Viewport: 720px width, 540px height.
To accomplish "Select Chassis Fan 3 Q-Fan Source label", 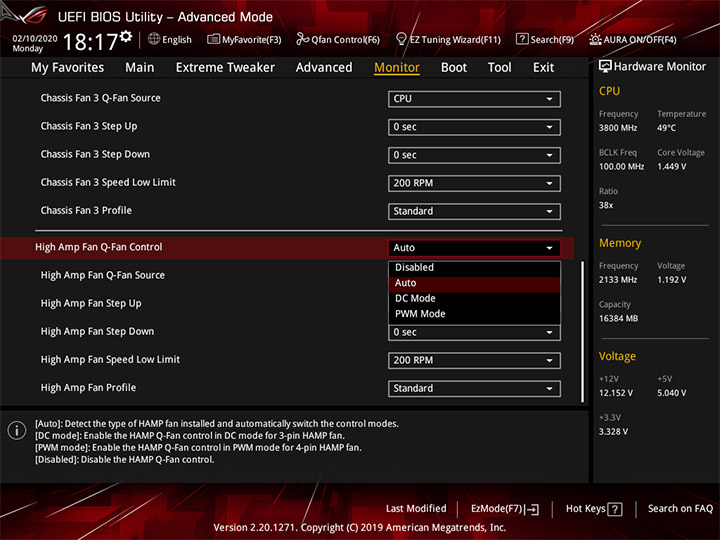I will point(101,98).
